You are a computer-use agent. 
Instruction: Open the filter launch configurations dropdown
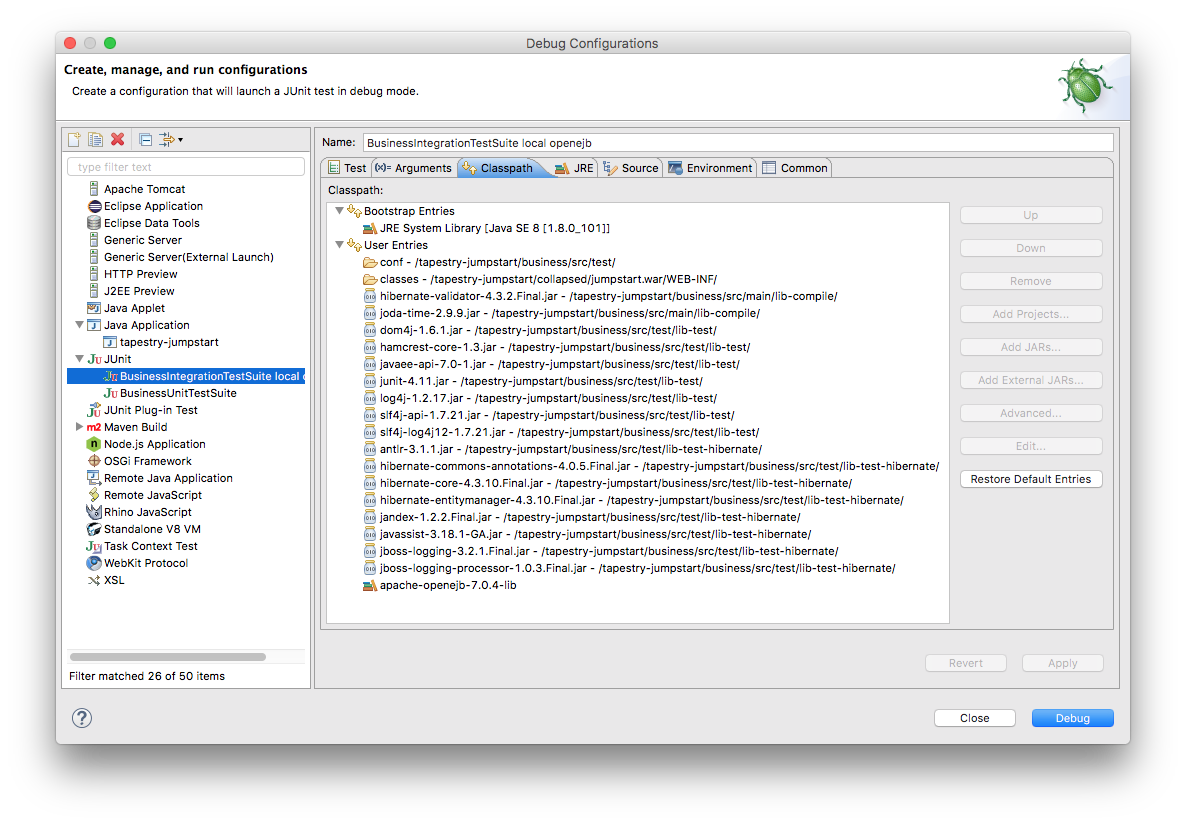[x=171, y=139]
